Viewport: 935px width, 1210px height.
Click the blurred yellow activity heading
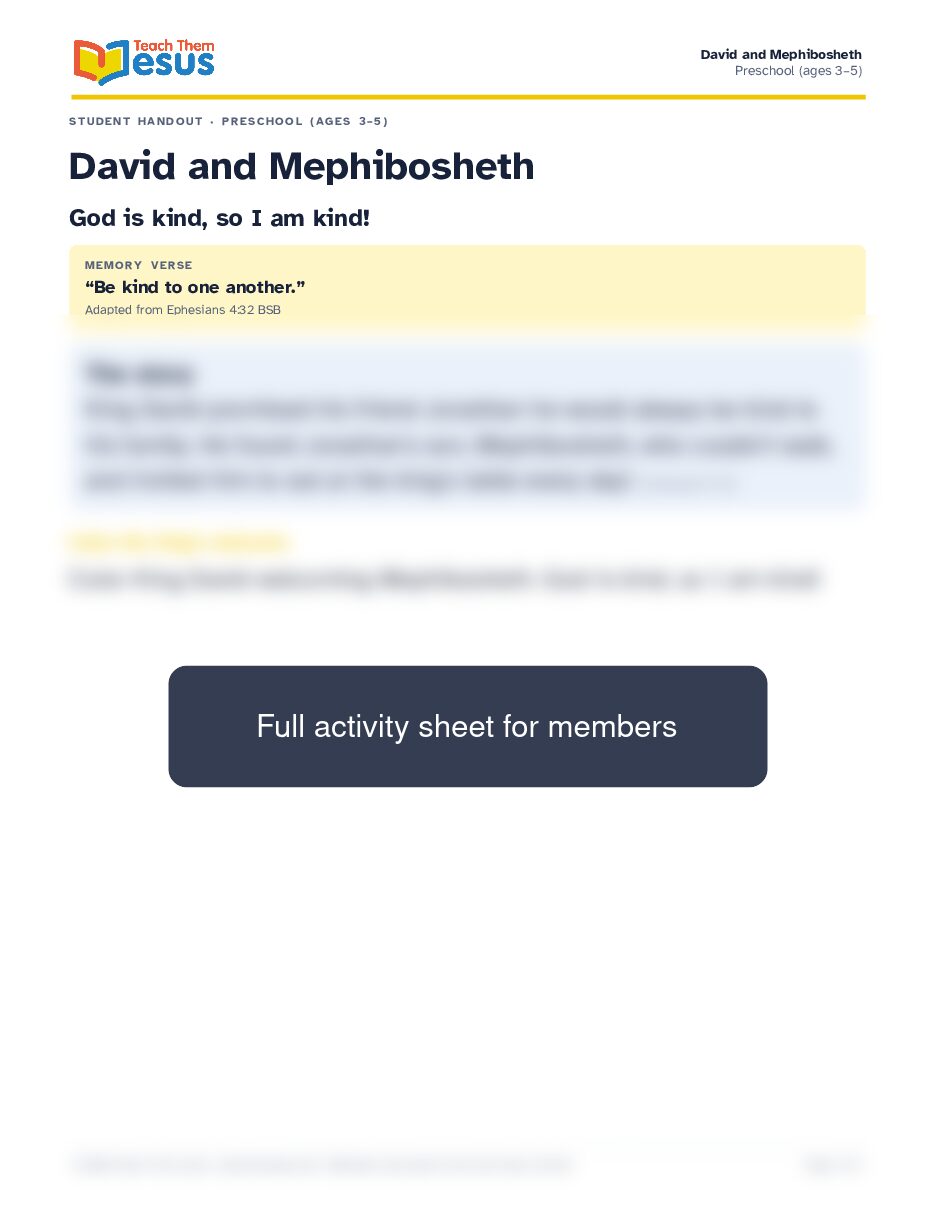coord(179,543)
